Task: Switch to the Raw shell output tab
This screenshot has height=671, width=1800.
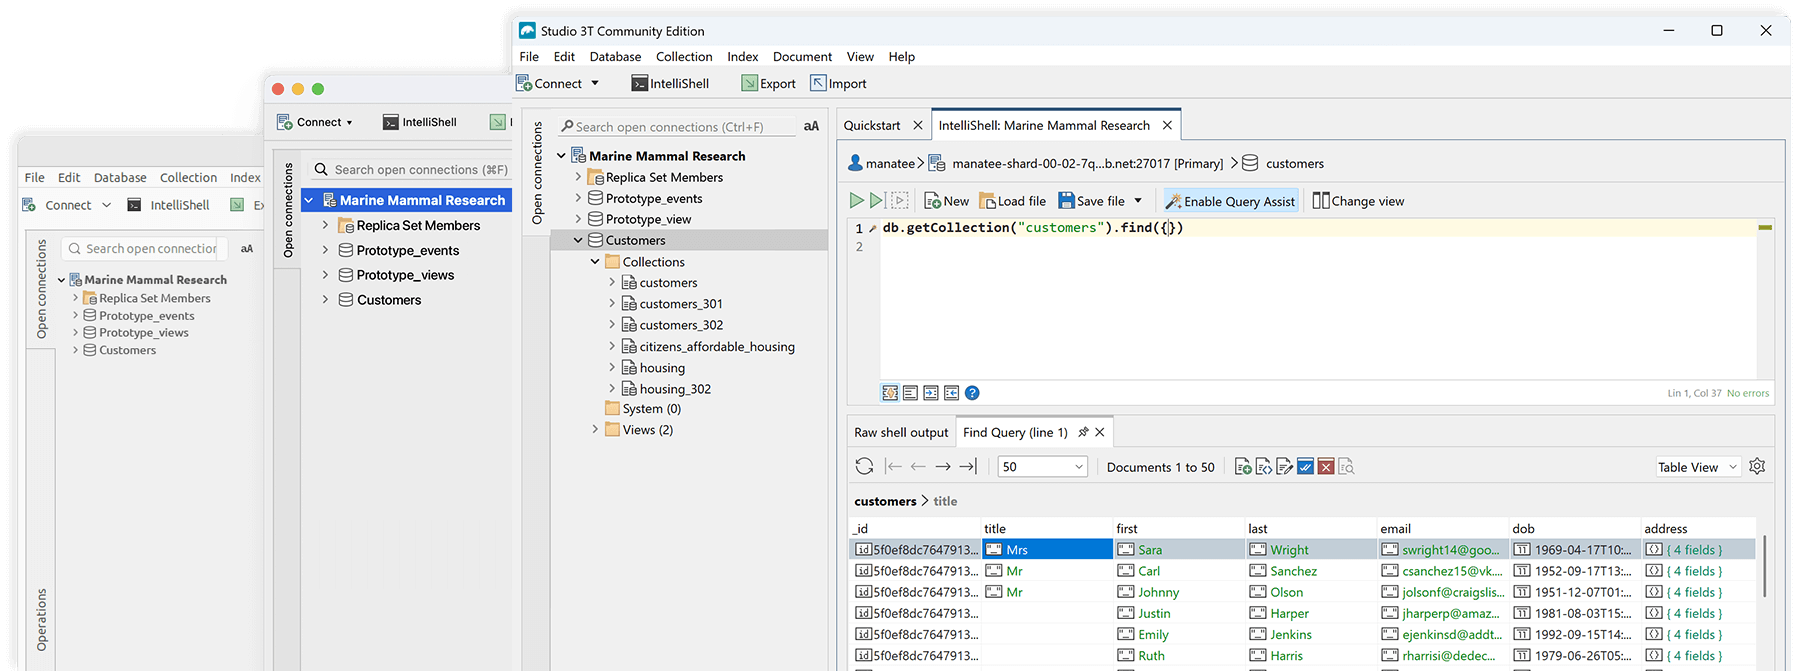Action: coord(901,433)
